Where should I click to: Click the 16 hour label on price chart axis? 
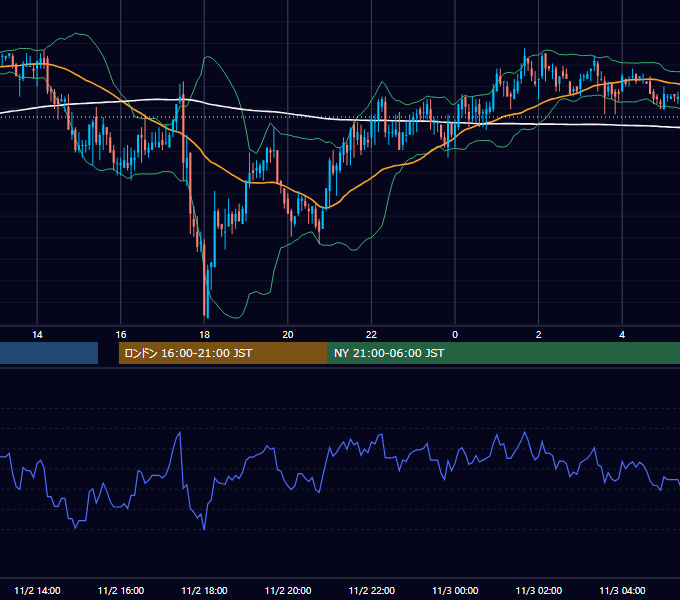pos(121,335)
